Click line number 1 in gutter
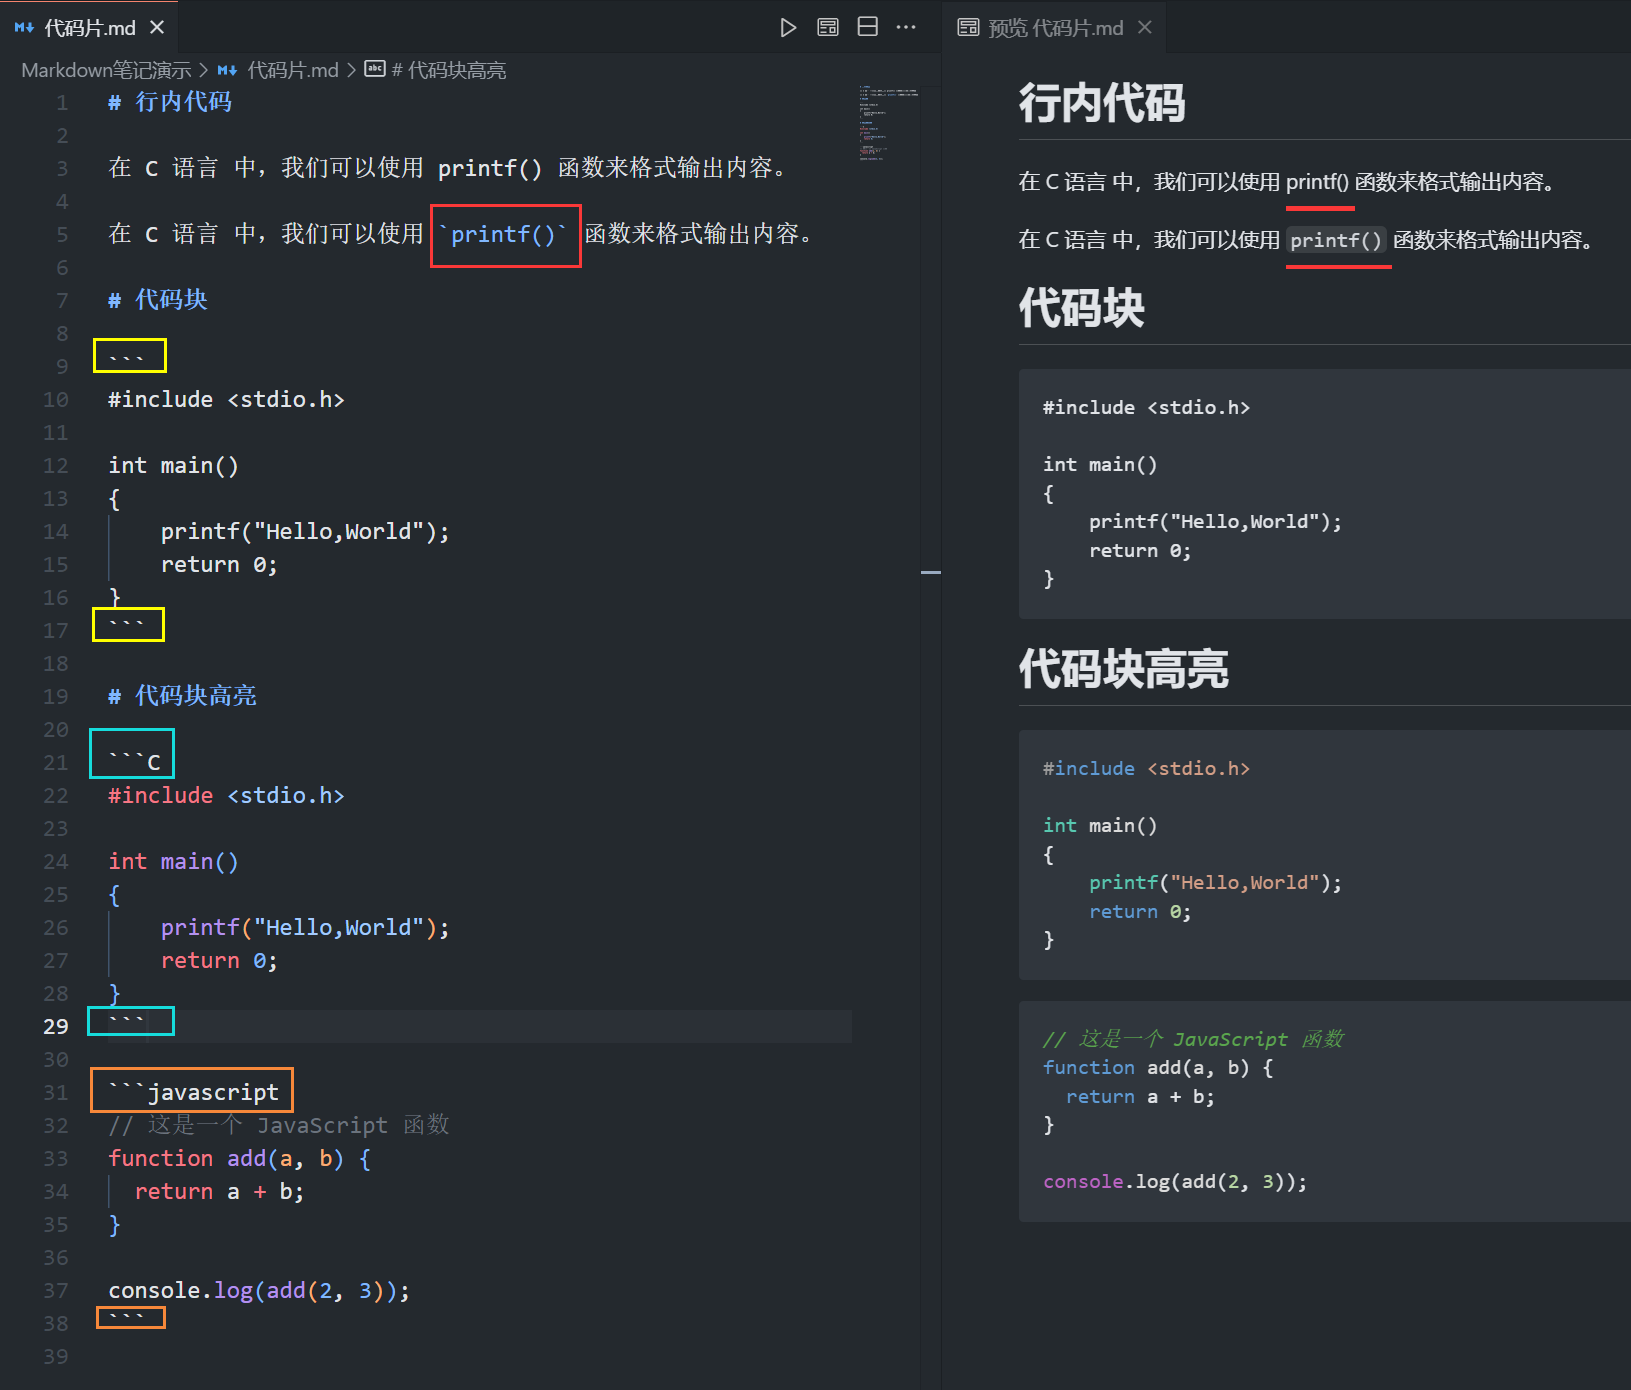Viewport: 1631px width, 1390px height. (62, 102)
